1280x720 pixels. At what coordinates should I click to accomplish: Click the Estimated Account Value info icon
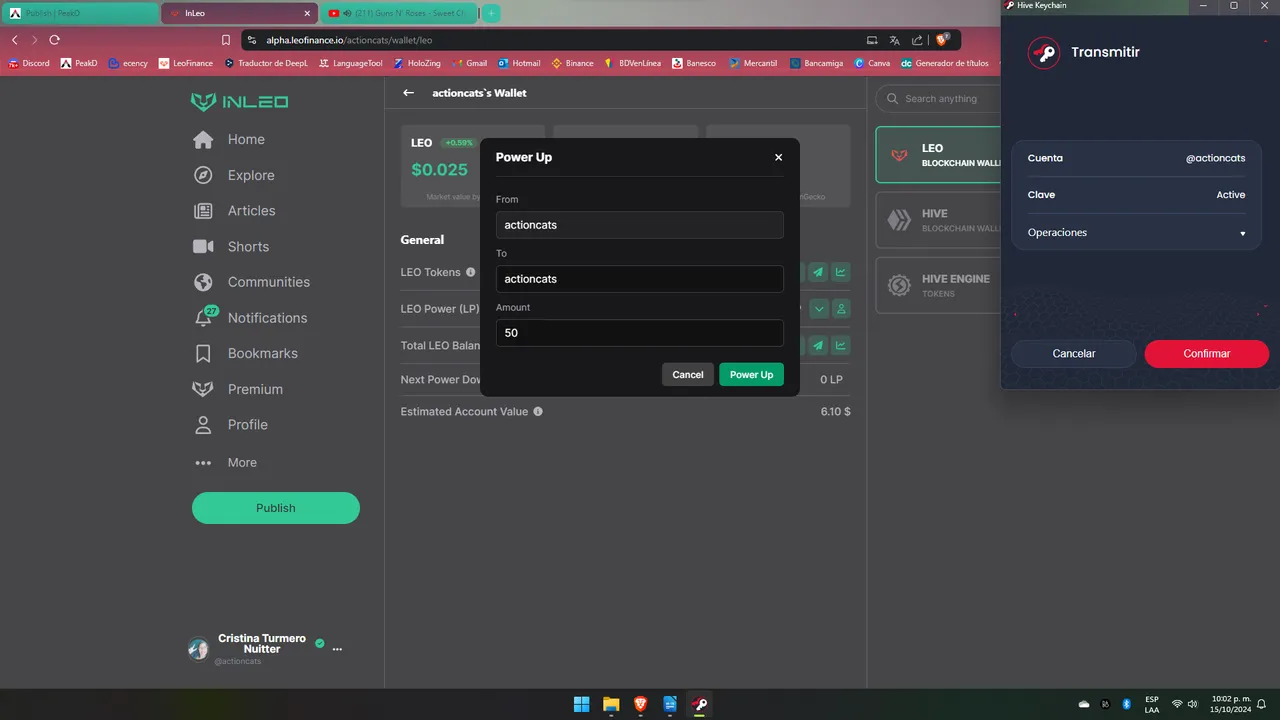[538, 411]
